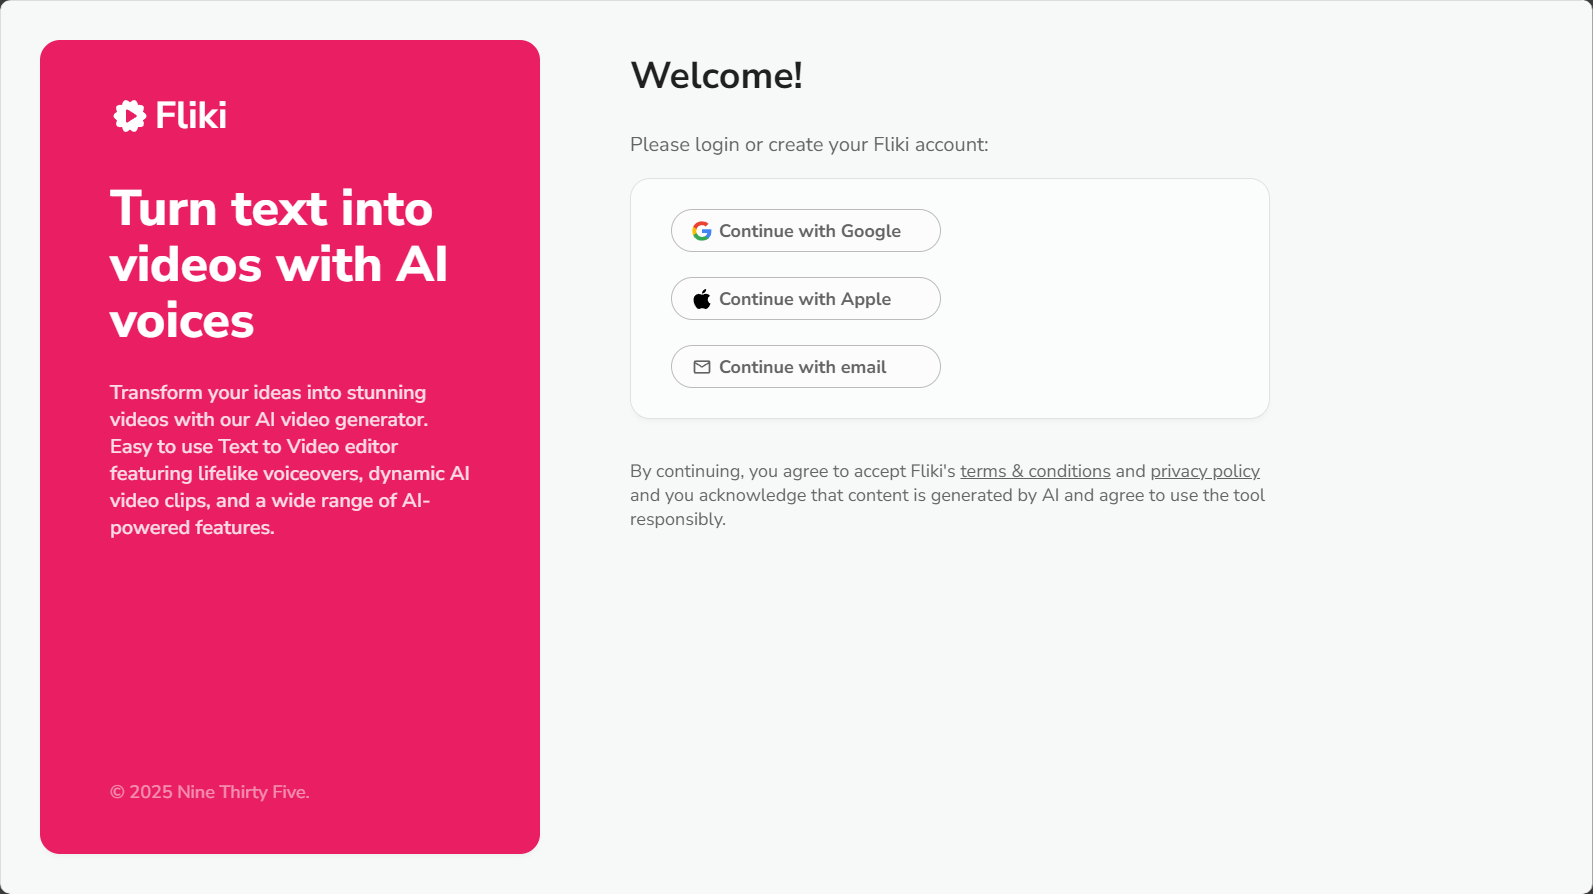Click empty space inside the white login card
The image size is (1593, 894).
click(1100, 300)
